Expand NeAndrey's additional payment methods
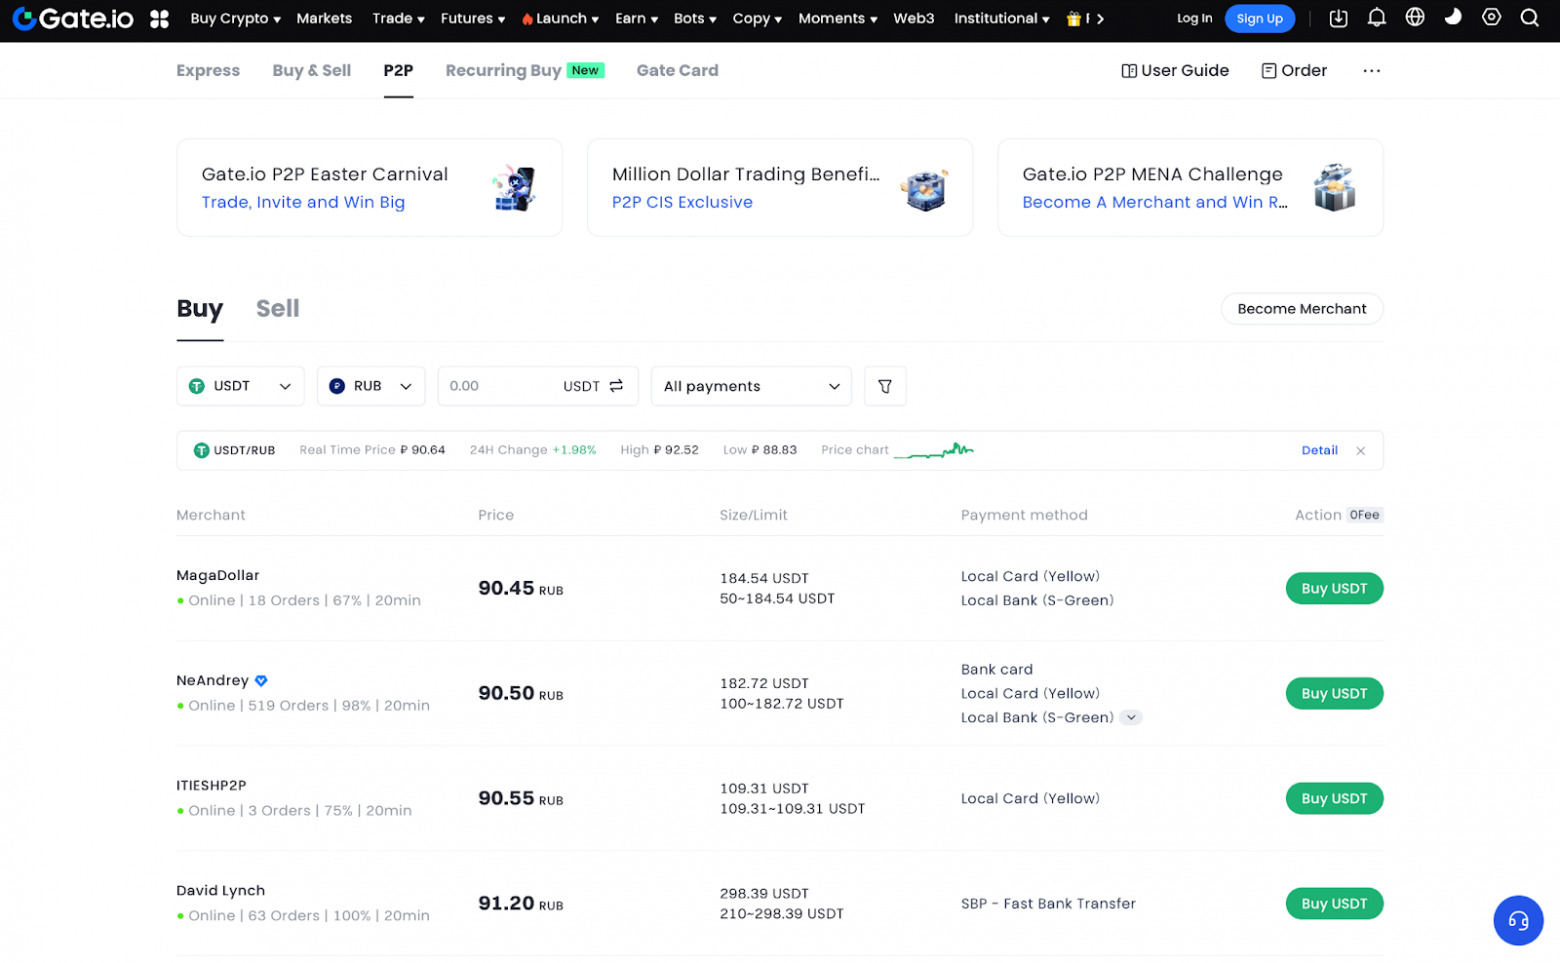The image size is (1560, 963). pyautogui.click(x=1131, y=718)
